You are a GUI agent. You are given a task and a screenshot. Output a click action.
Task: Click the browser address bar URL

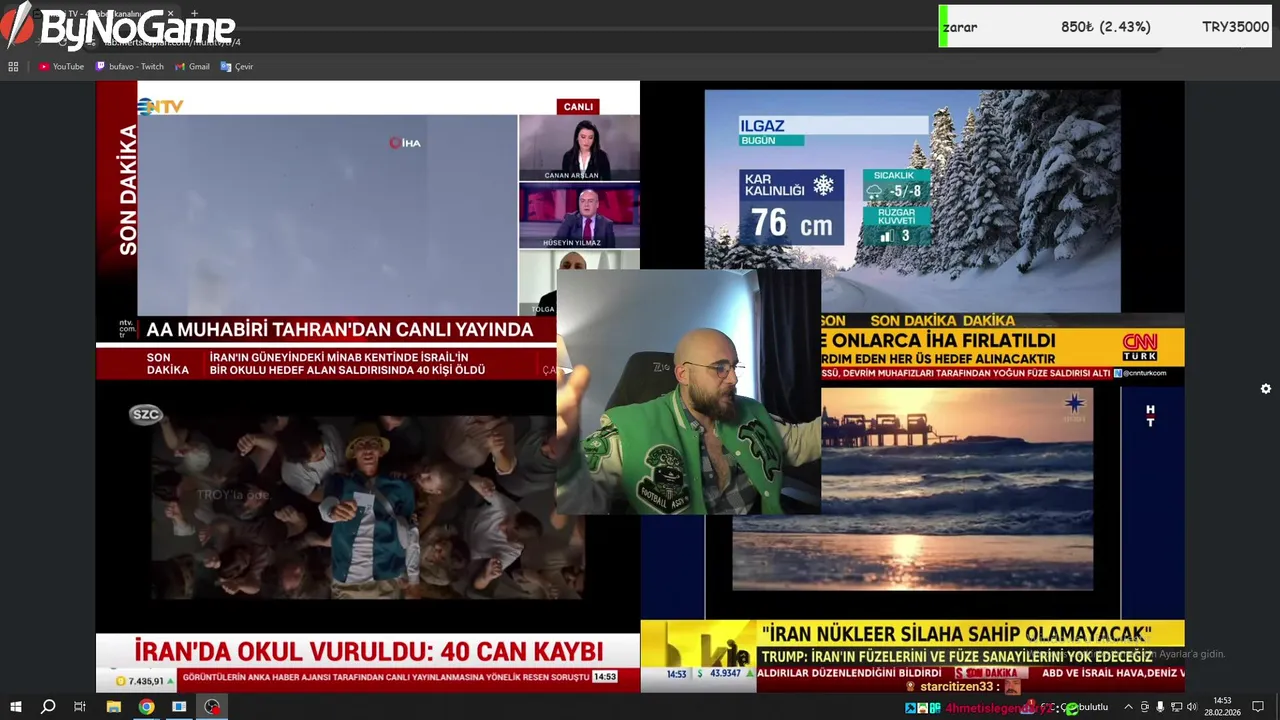click(x=172, y=42)
